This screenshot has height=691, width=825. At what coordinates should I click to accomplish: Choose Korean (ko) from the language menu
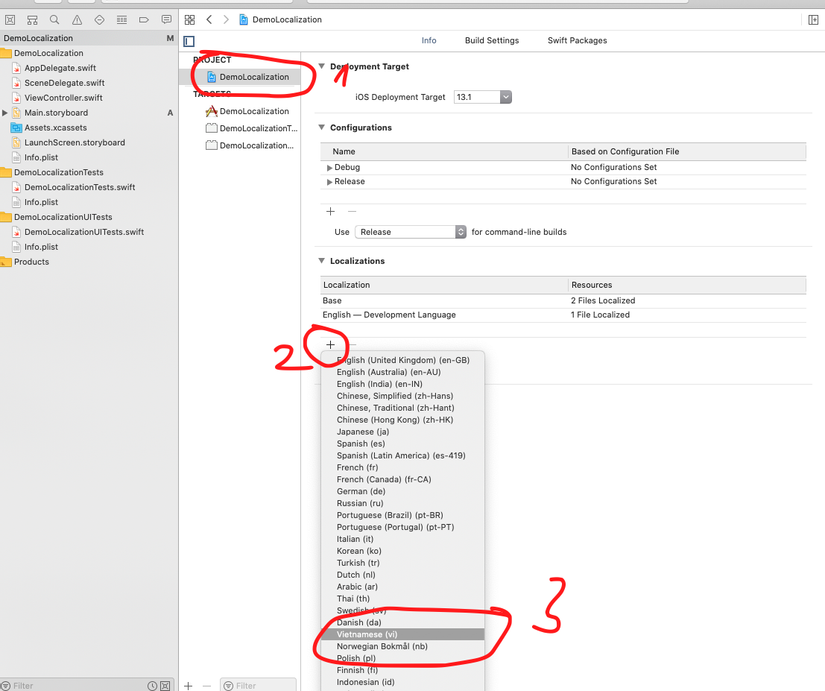(403, 551)
